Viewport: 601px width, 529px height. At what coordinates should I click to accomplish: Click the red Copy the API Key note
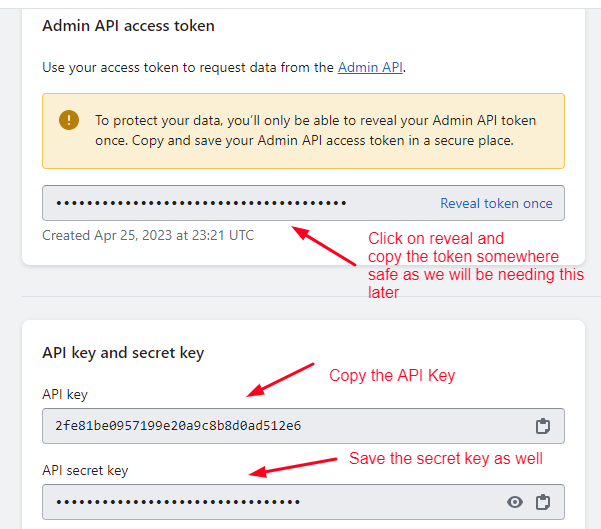[392, 376]
